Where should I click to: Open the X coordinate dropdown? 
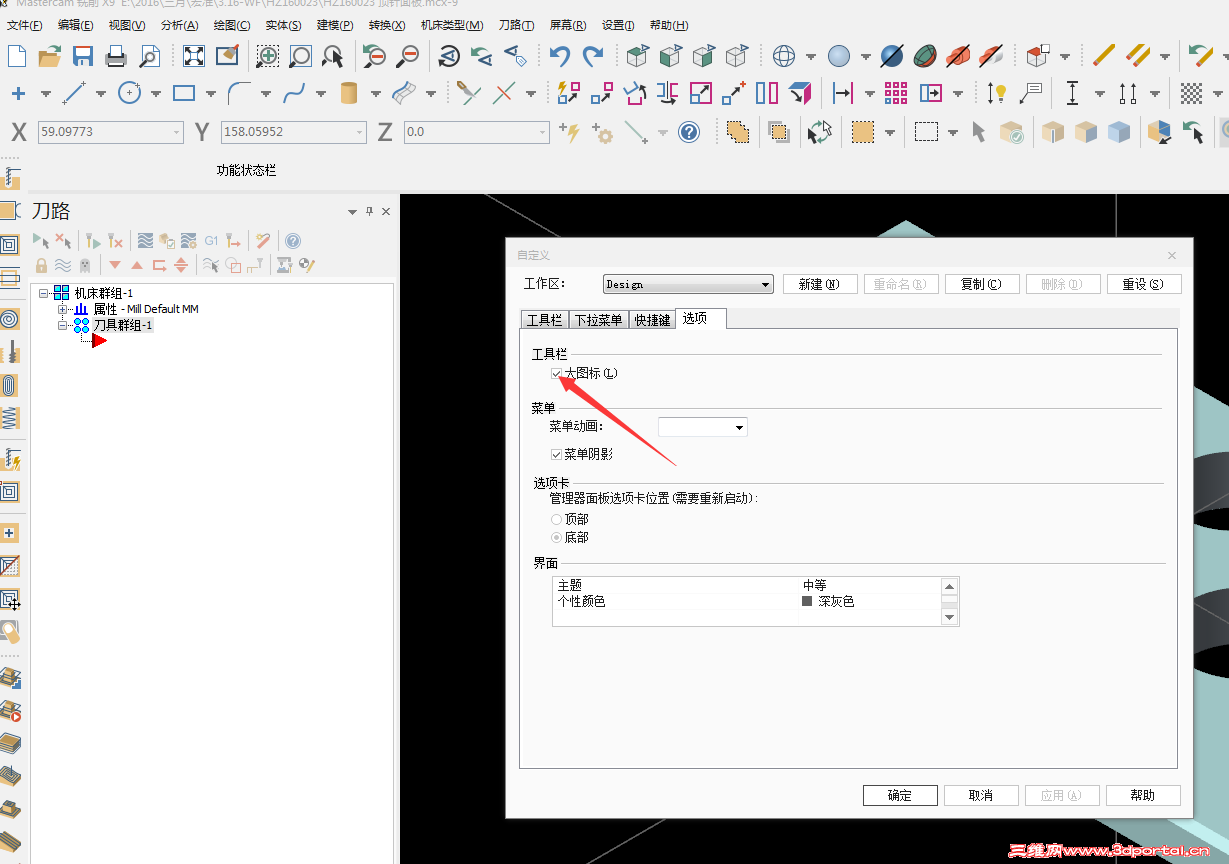[177, 132]
